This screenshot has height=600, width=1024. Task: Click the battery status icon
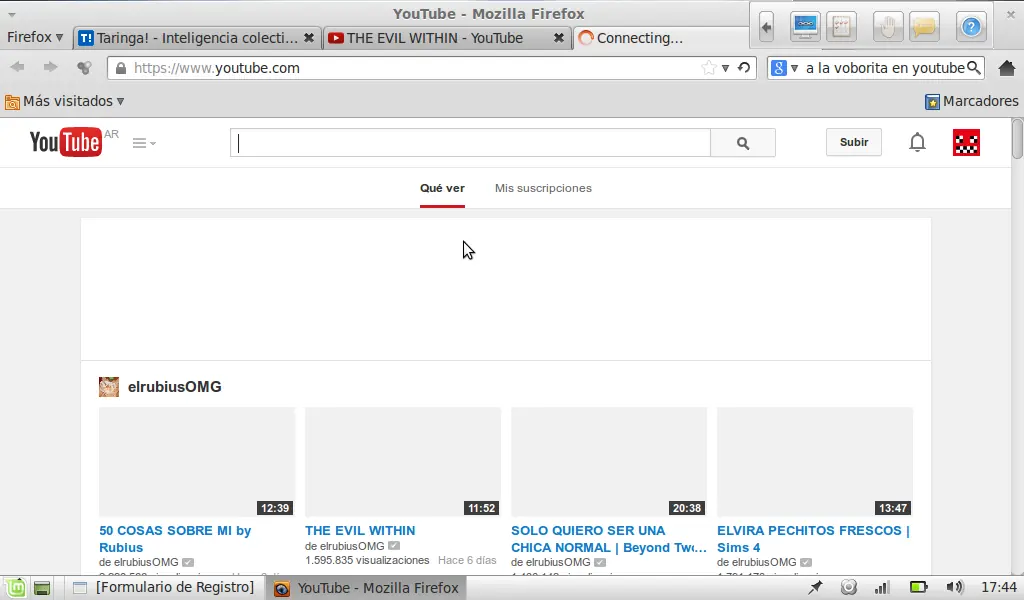coord(918,588)
